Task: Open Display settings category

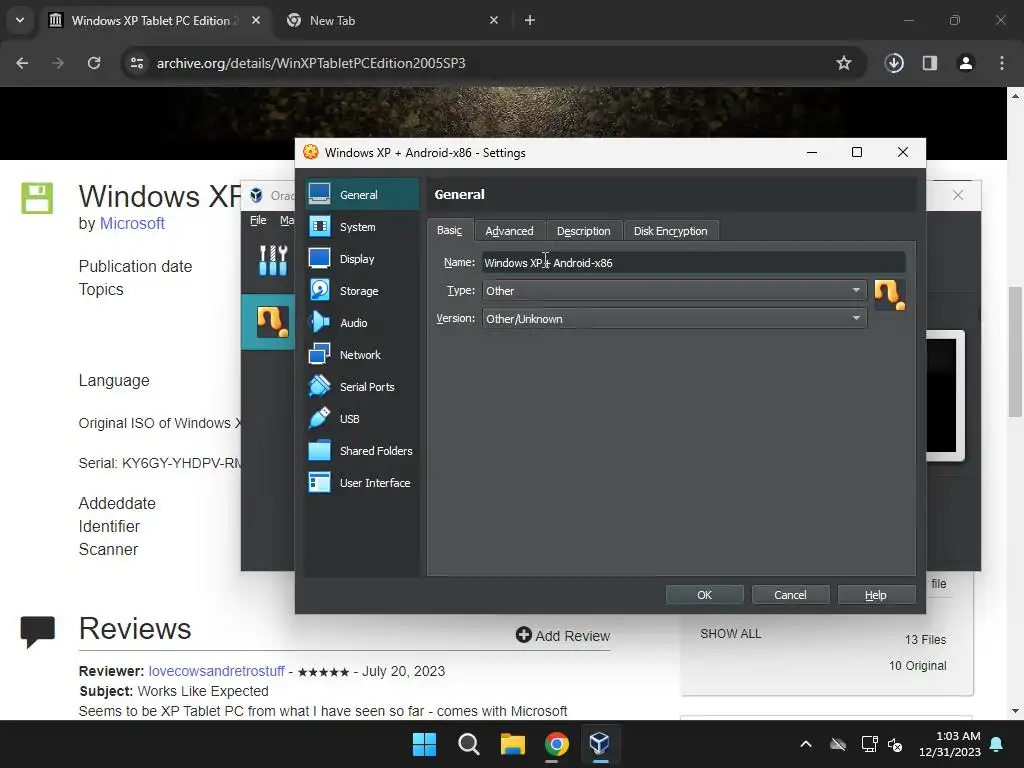Action: [x=361, y=259]
